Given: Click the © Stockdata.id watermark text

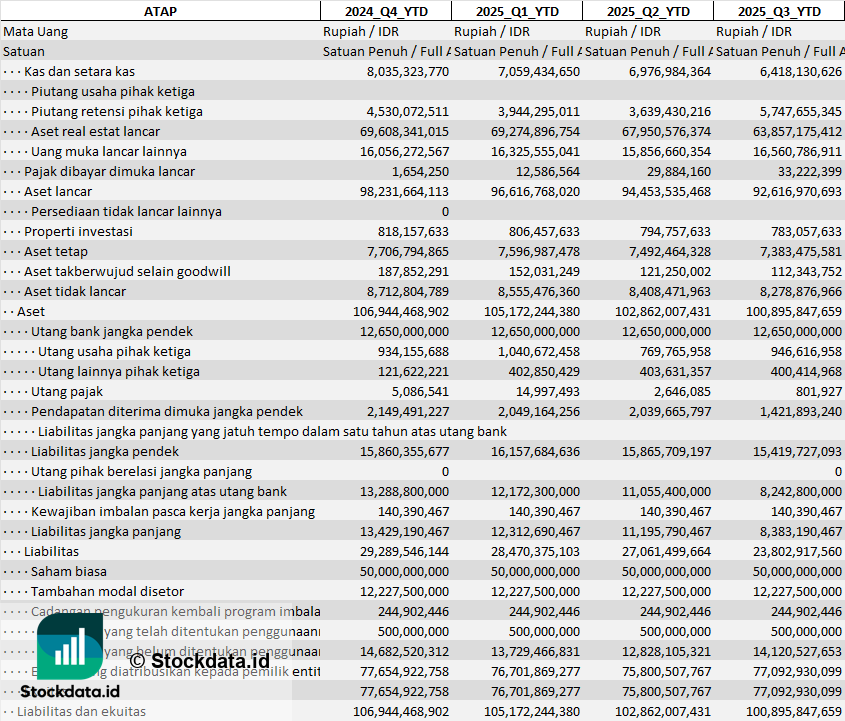Looking at the screenshot, I should tap(199, 660).
